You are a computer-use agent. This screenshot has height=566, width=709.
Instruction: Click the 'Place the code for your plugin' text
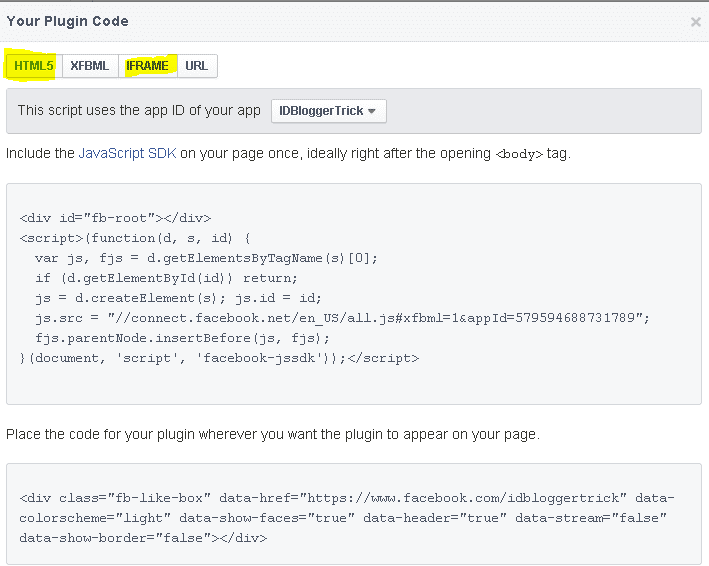pyautogui.click(x=273, y=434)
